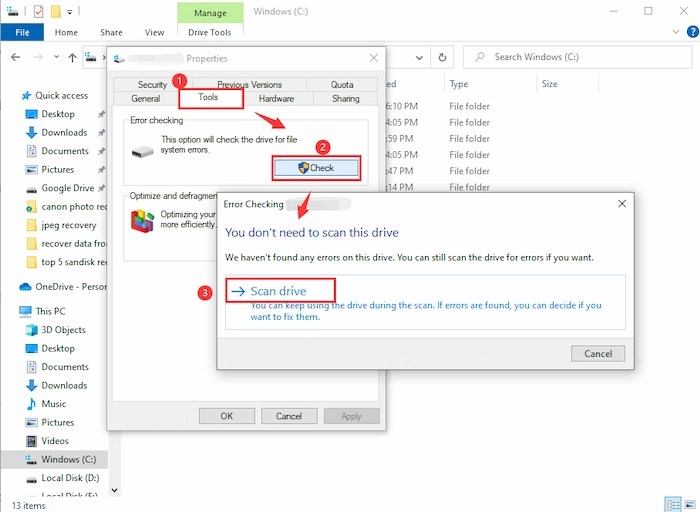The image size is (700, 512).
Task: Select the Drive Tools ribbon tab
Action: tap(209, 32)
